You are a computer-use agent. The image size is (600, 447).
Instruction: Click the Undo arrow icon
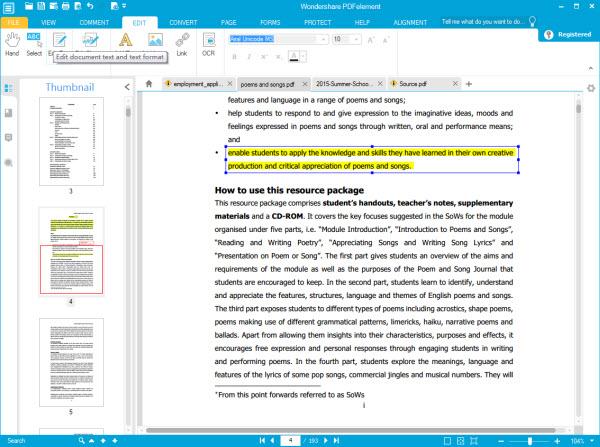(x=90, y=6)
